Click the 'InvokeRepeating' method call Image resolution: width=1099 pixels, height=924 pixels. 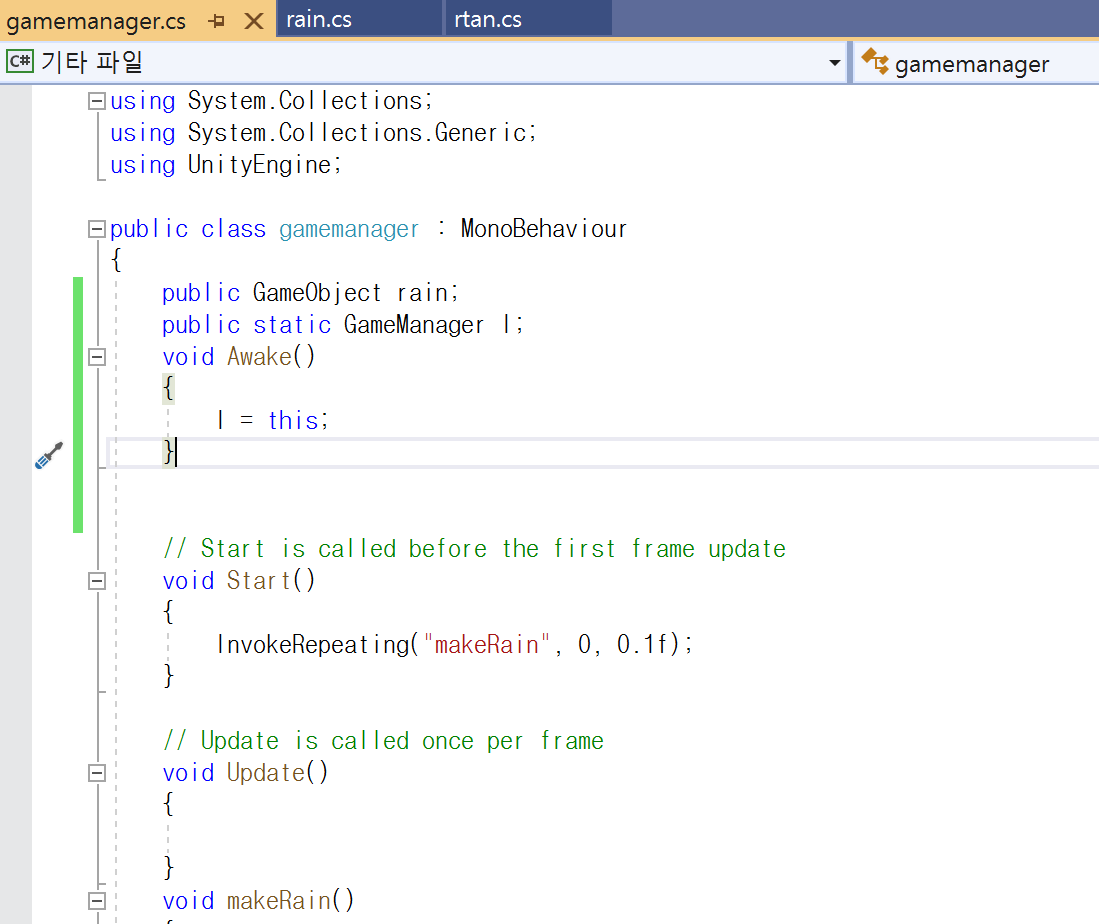coord(313,644)
